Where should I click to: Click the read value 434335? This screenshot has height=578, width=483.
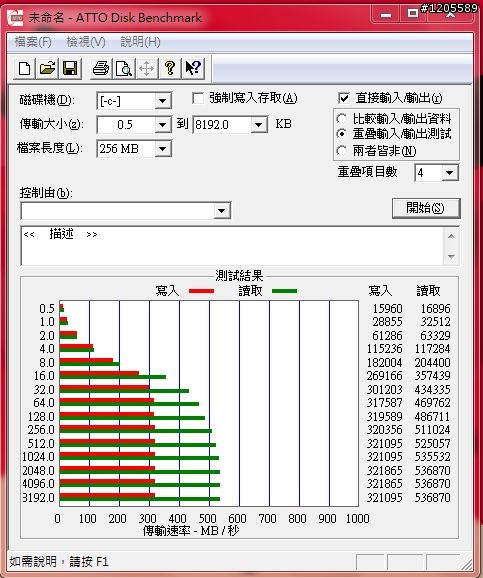(432, 389)
